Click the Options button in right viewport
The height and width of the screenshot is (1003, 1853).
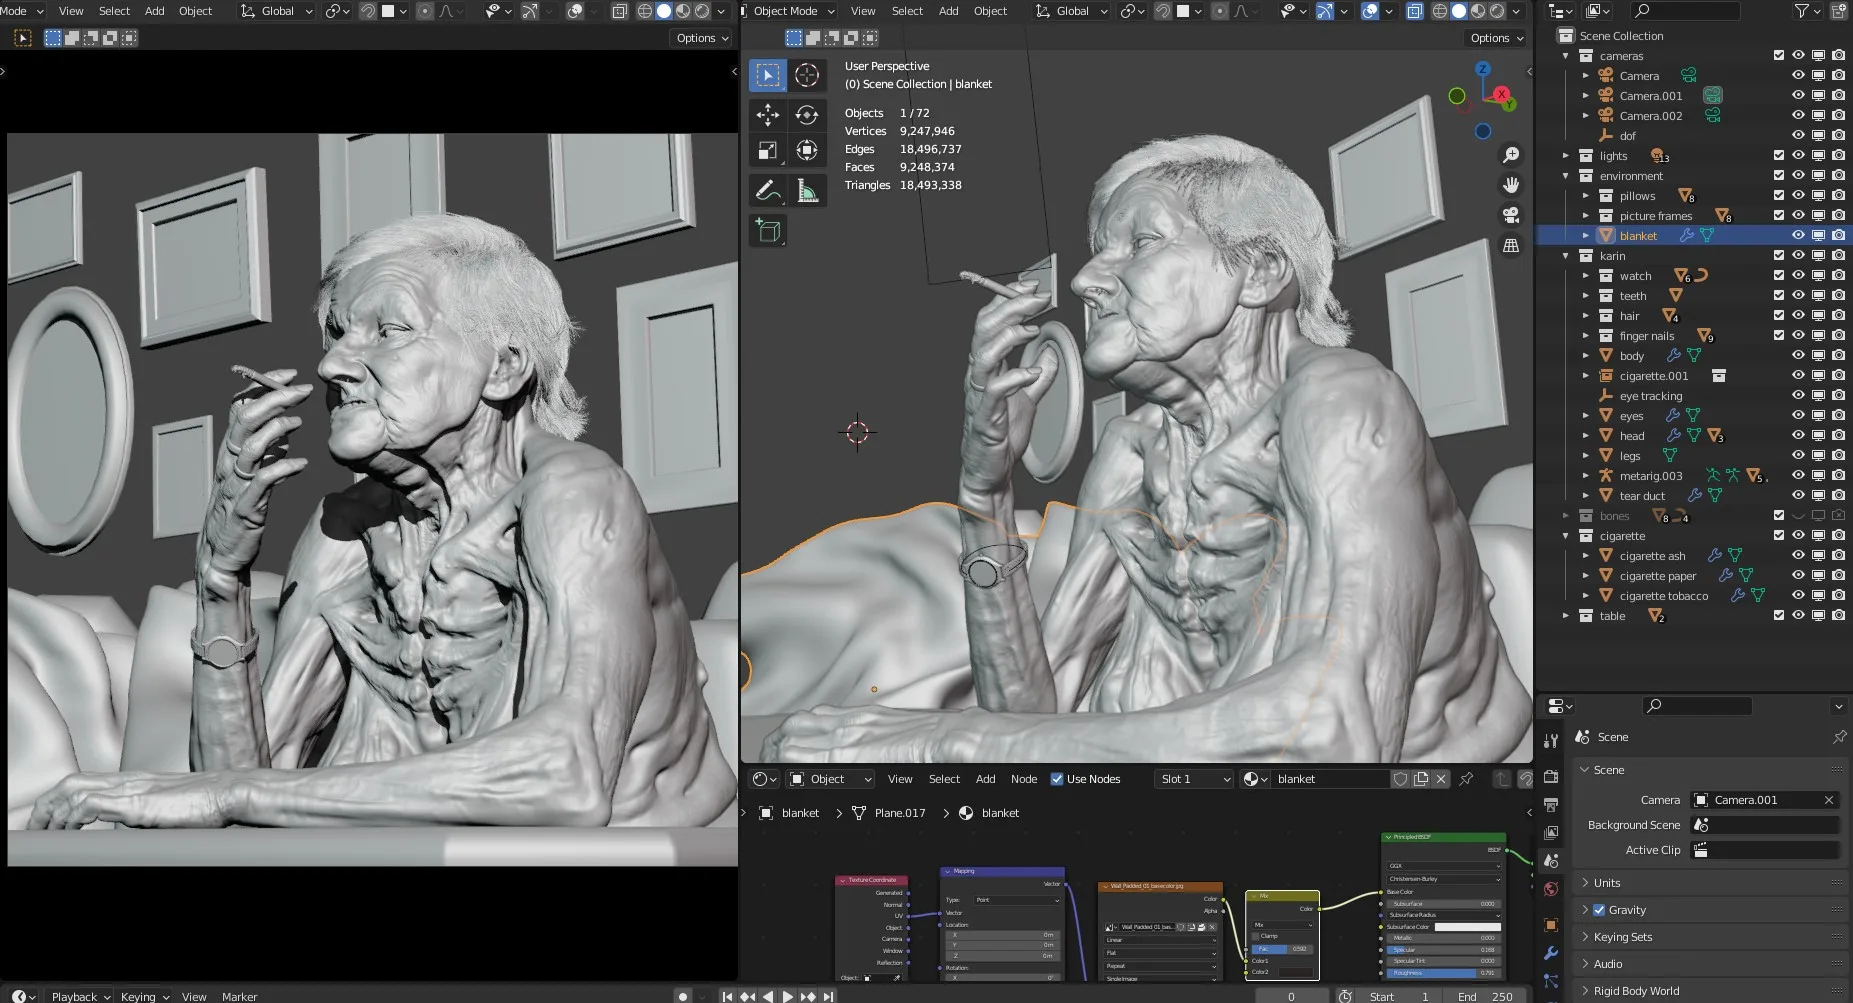point(1496,38)
